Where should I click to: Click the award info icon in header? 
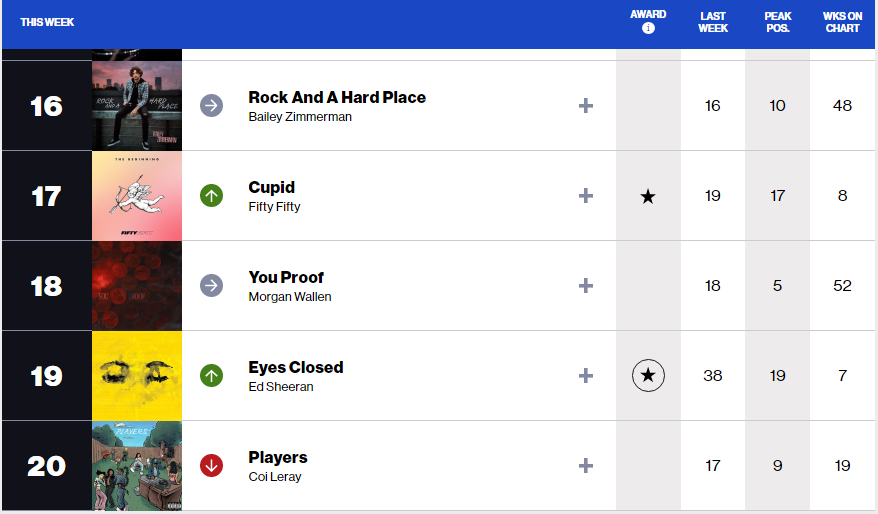coord(648,28)
